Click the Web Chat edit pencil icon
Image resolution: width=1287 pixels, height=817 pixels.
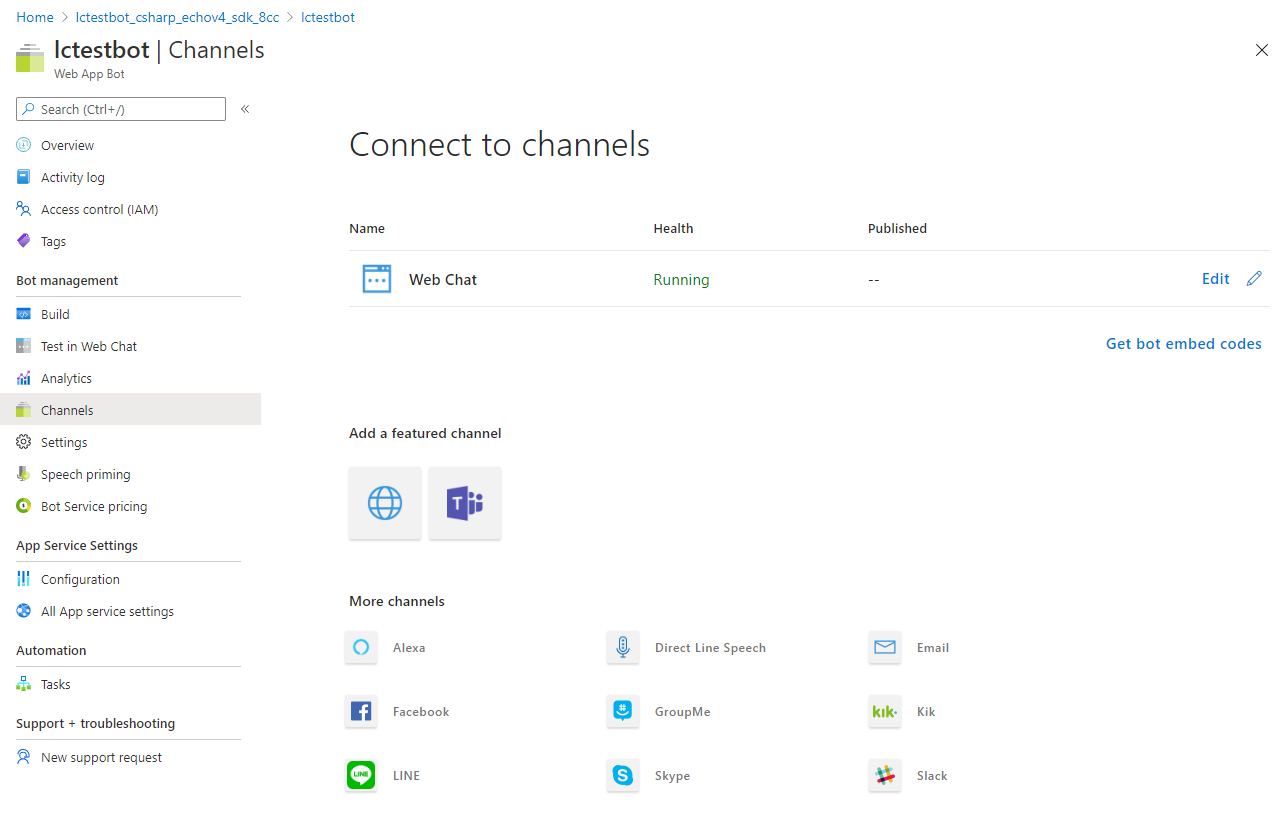coord(1254,279)
